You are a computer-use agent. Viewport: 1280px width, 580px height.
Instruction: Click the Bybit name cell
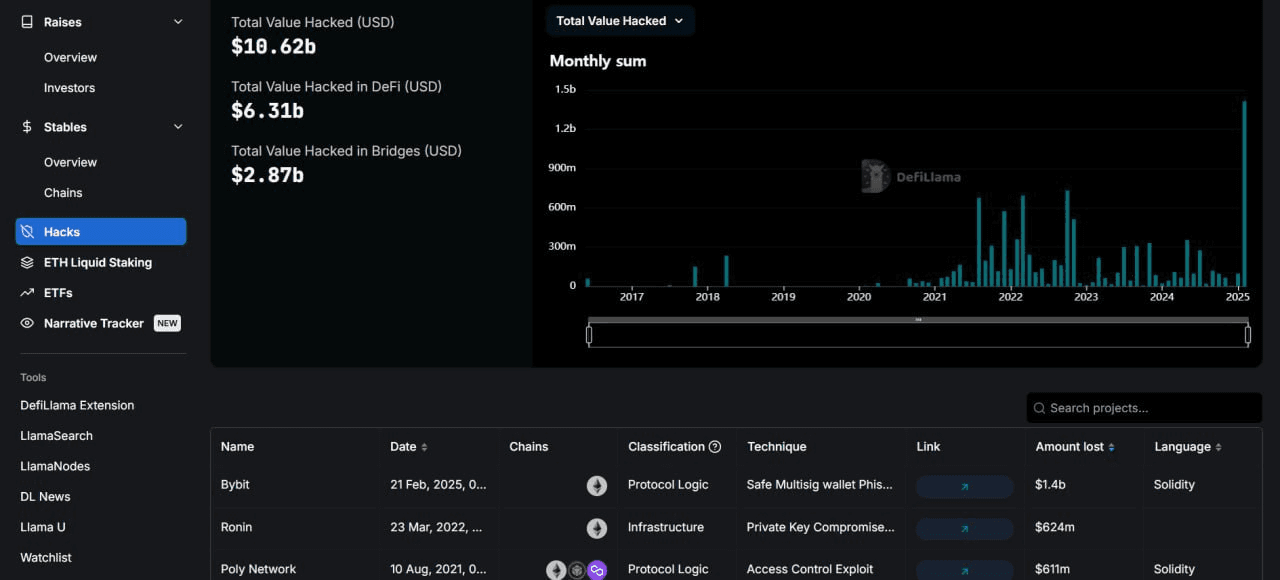tap(235, 485)
